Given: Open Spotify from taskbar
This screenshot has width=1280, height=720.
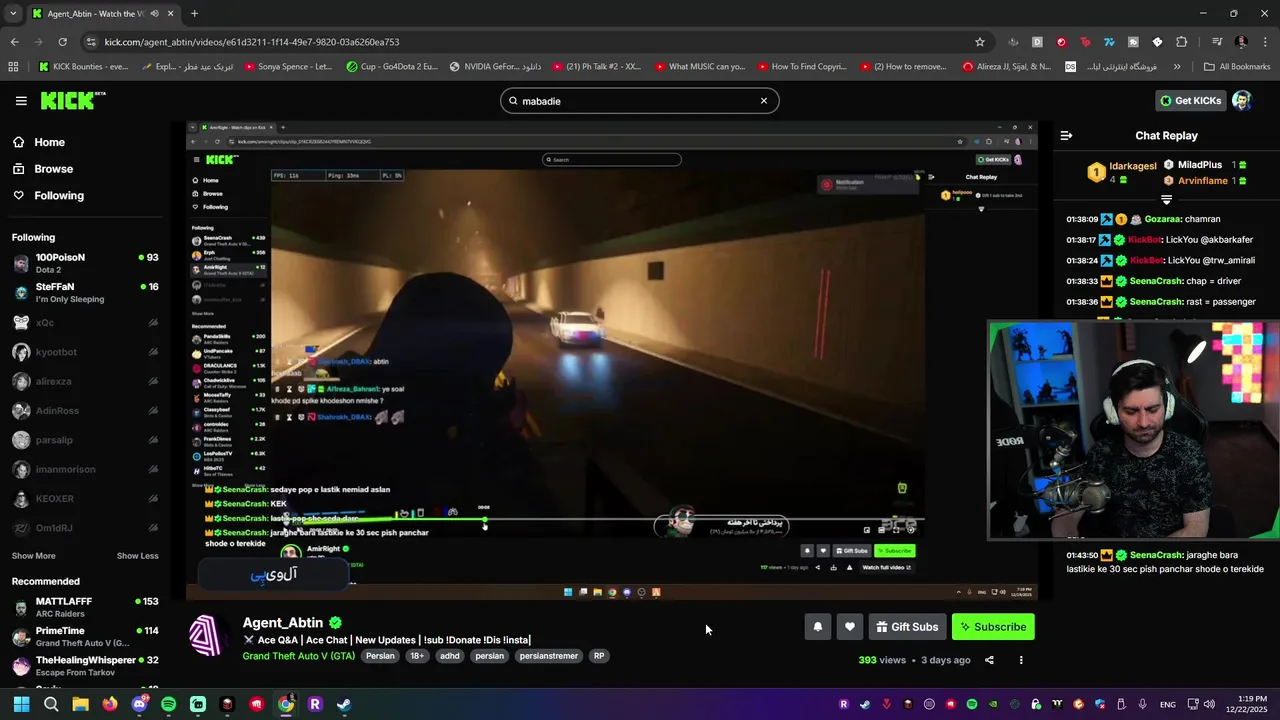Looking at the screenshot, I should [x=168, y=704].
